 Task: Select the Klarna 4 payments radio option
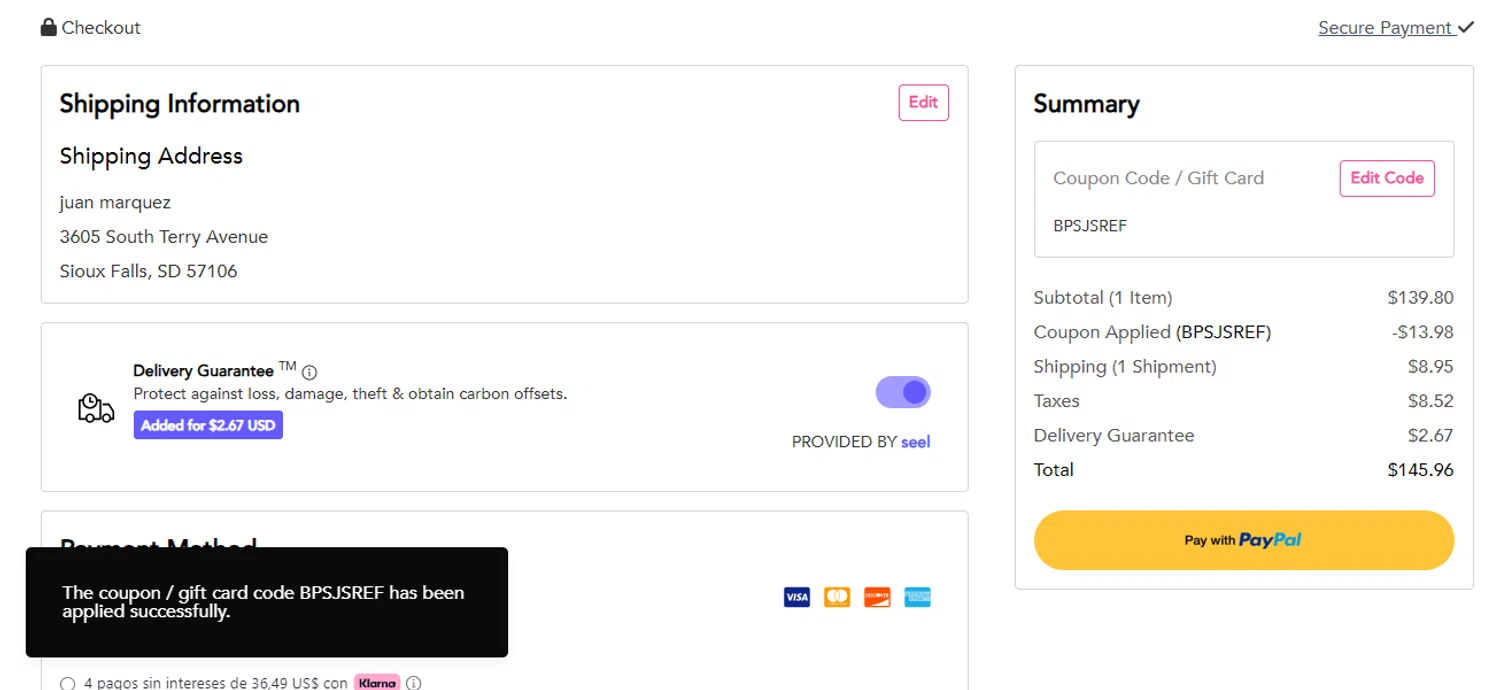(68, 684)
